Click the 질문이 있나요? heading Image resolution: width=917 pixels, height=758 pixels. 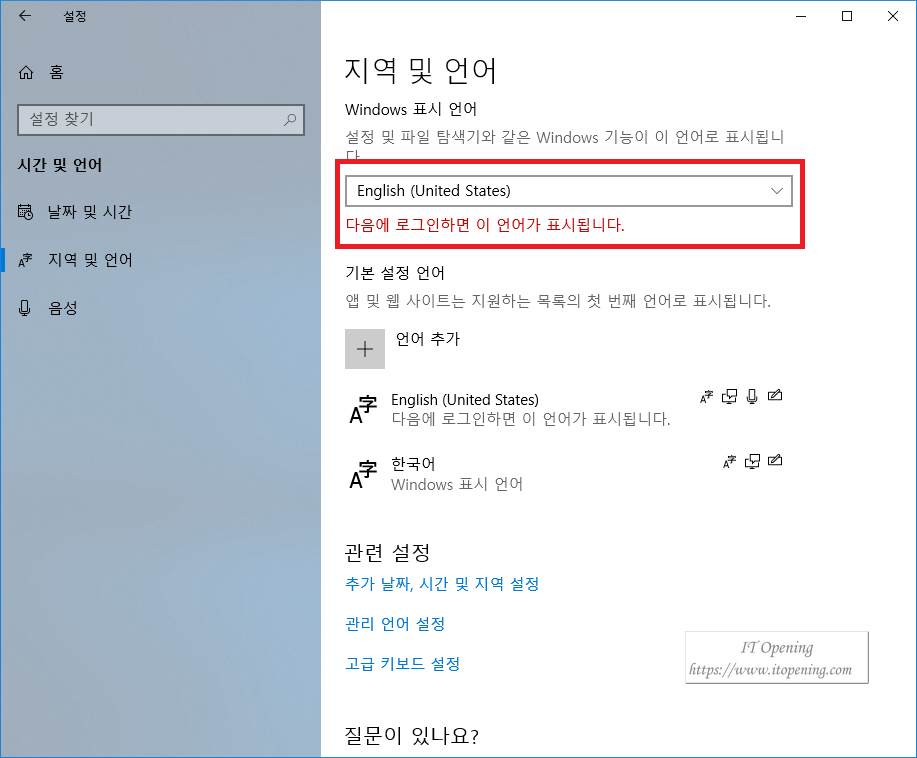tap(412, 735)
